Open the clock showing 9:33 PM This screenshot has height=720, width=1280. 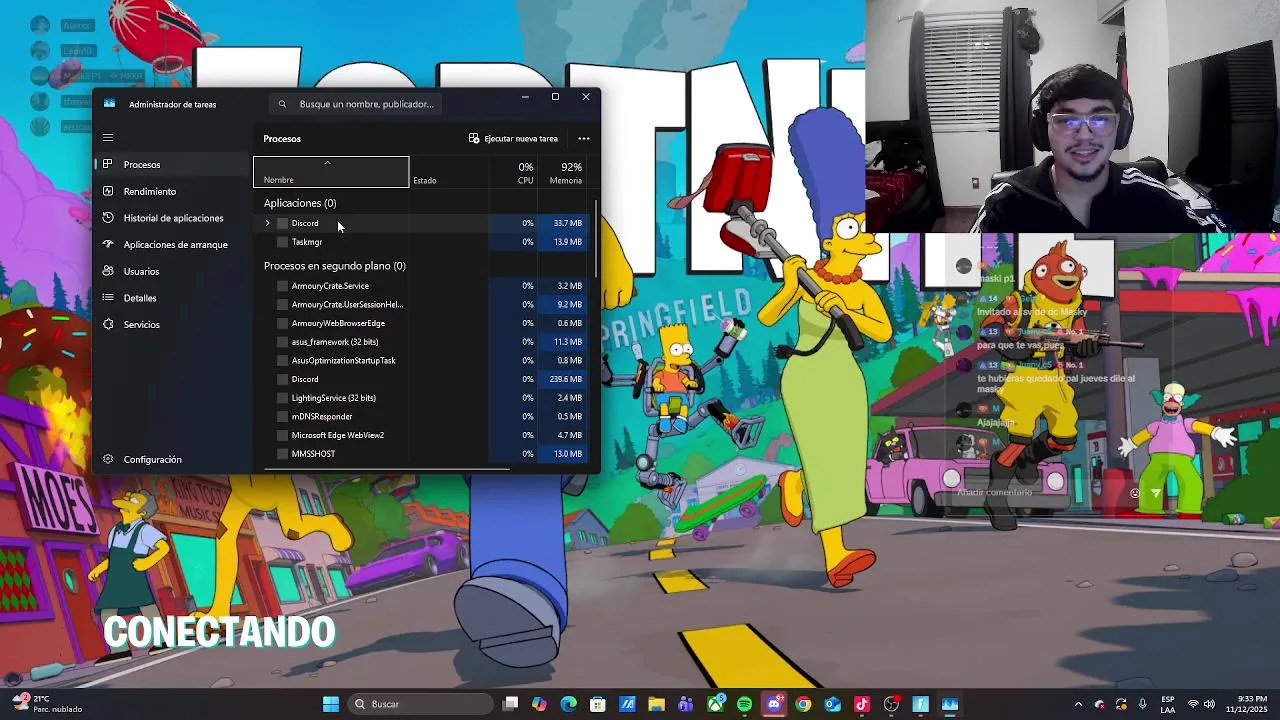(1248, 704)
